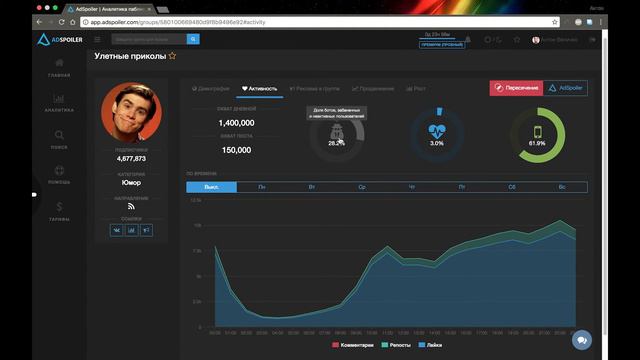
Task: Open the favorites star in header
Action: [x=517, y=40]
